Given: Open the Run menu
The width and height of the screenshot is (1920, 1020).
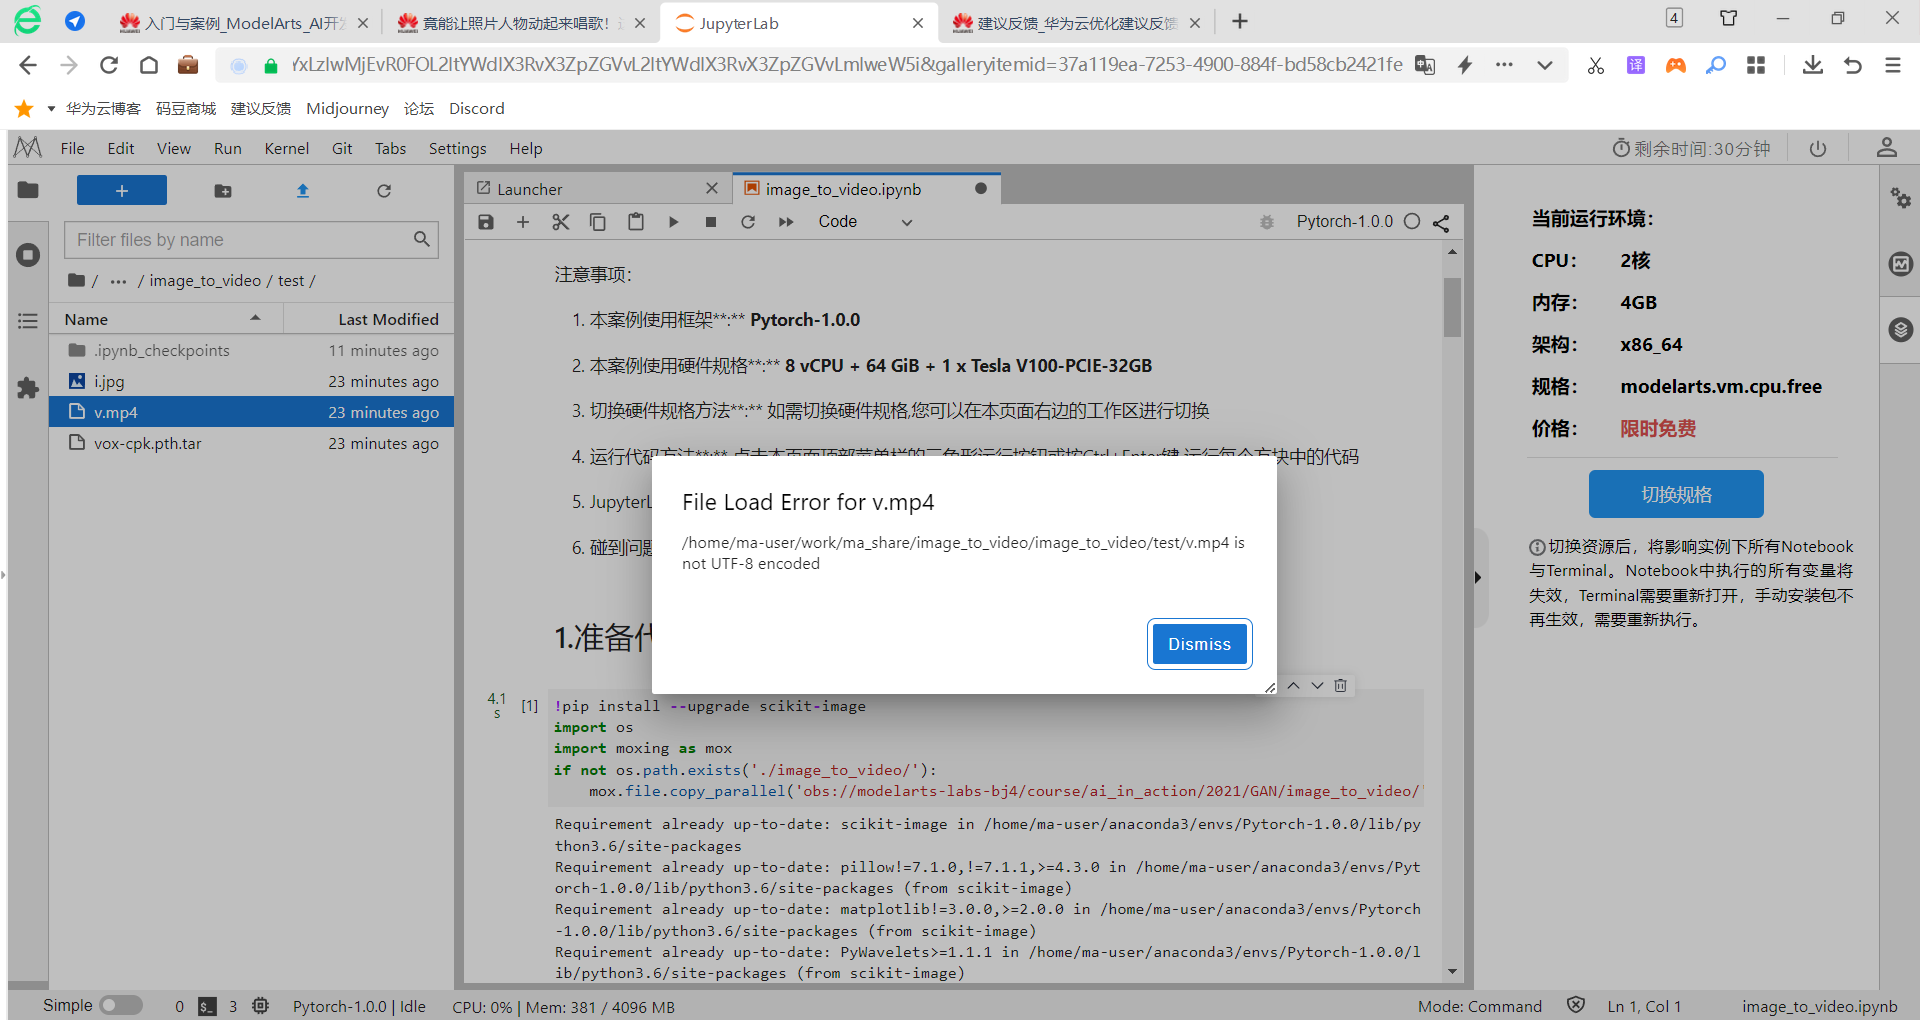Looking at the screenshot, I should coord(228,148).
